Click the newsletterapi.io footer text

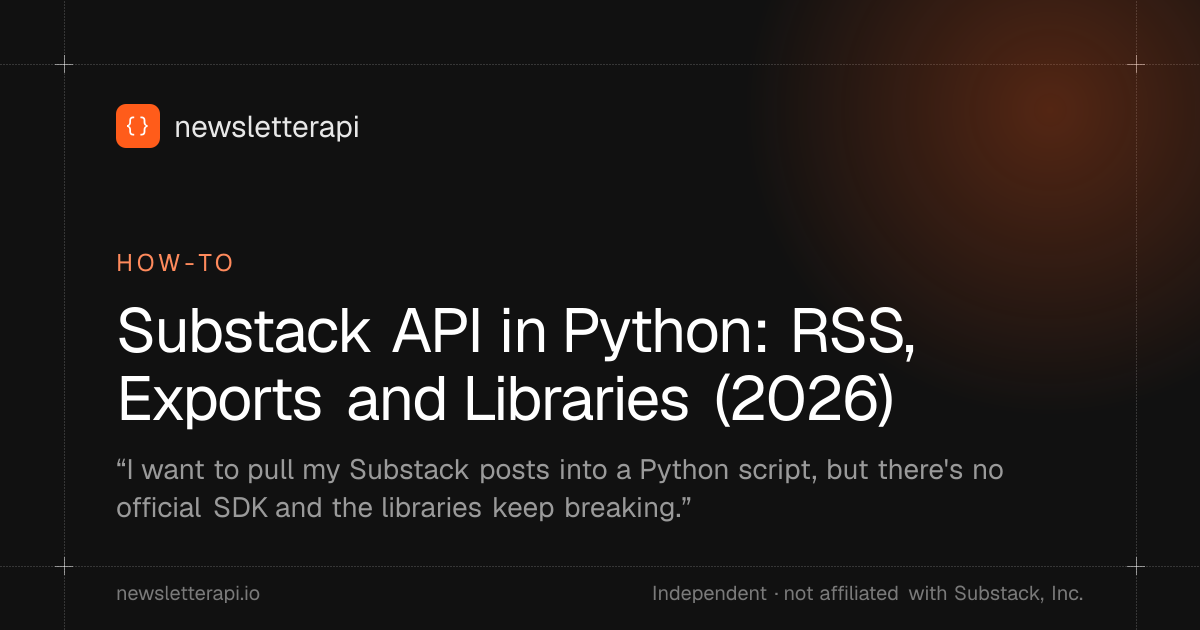pyautogui.click(x=188, y=593)
